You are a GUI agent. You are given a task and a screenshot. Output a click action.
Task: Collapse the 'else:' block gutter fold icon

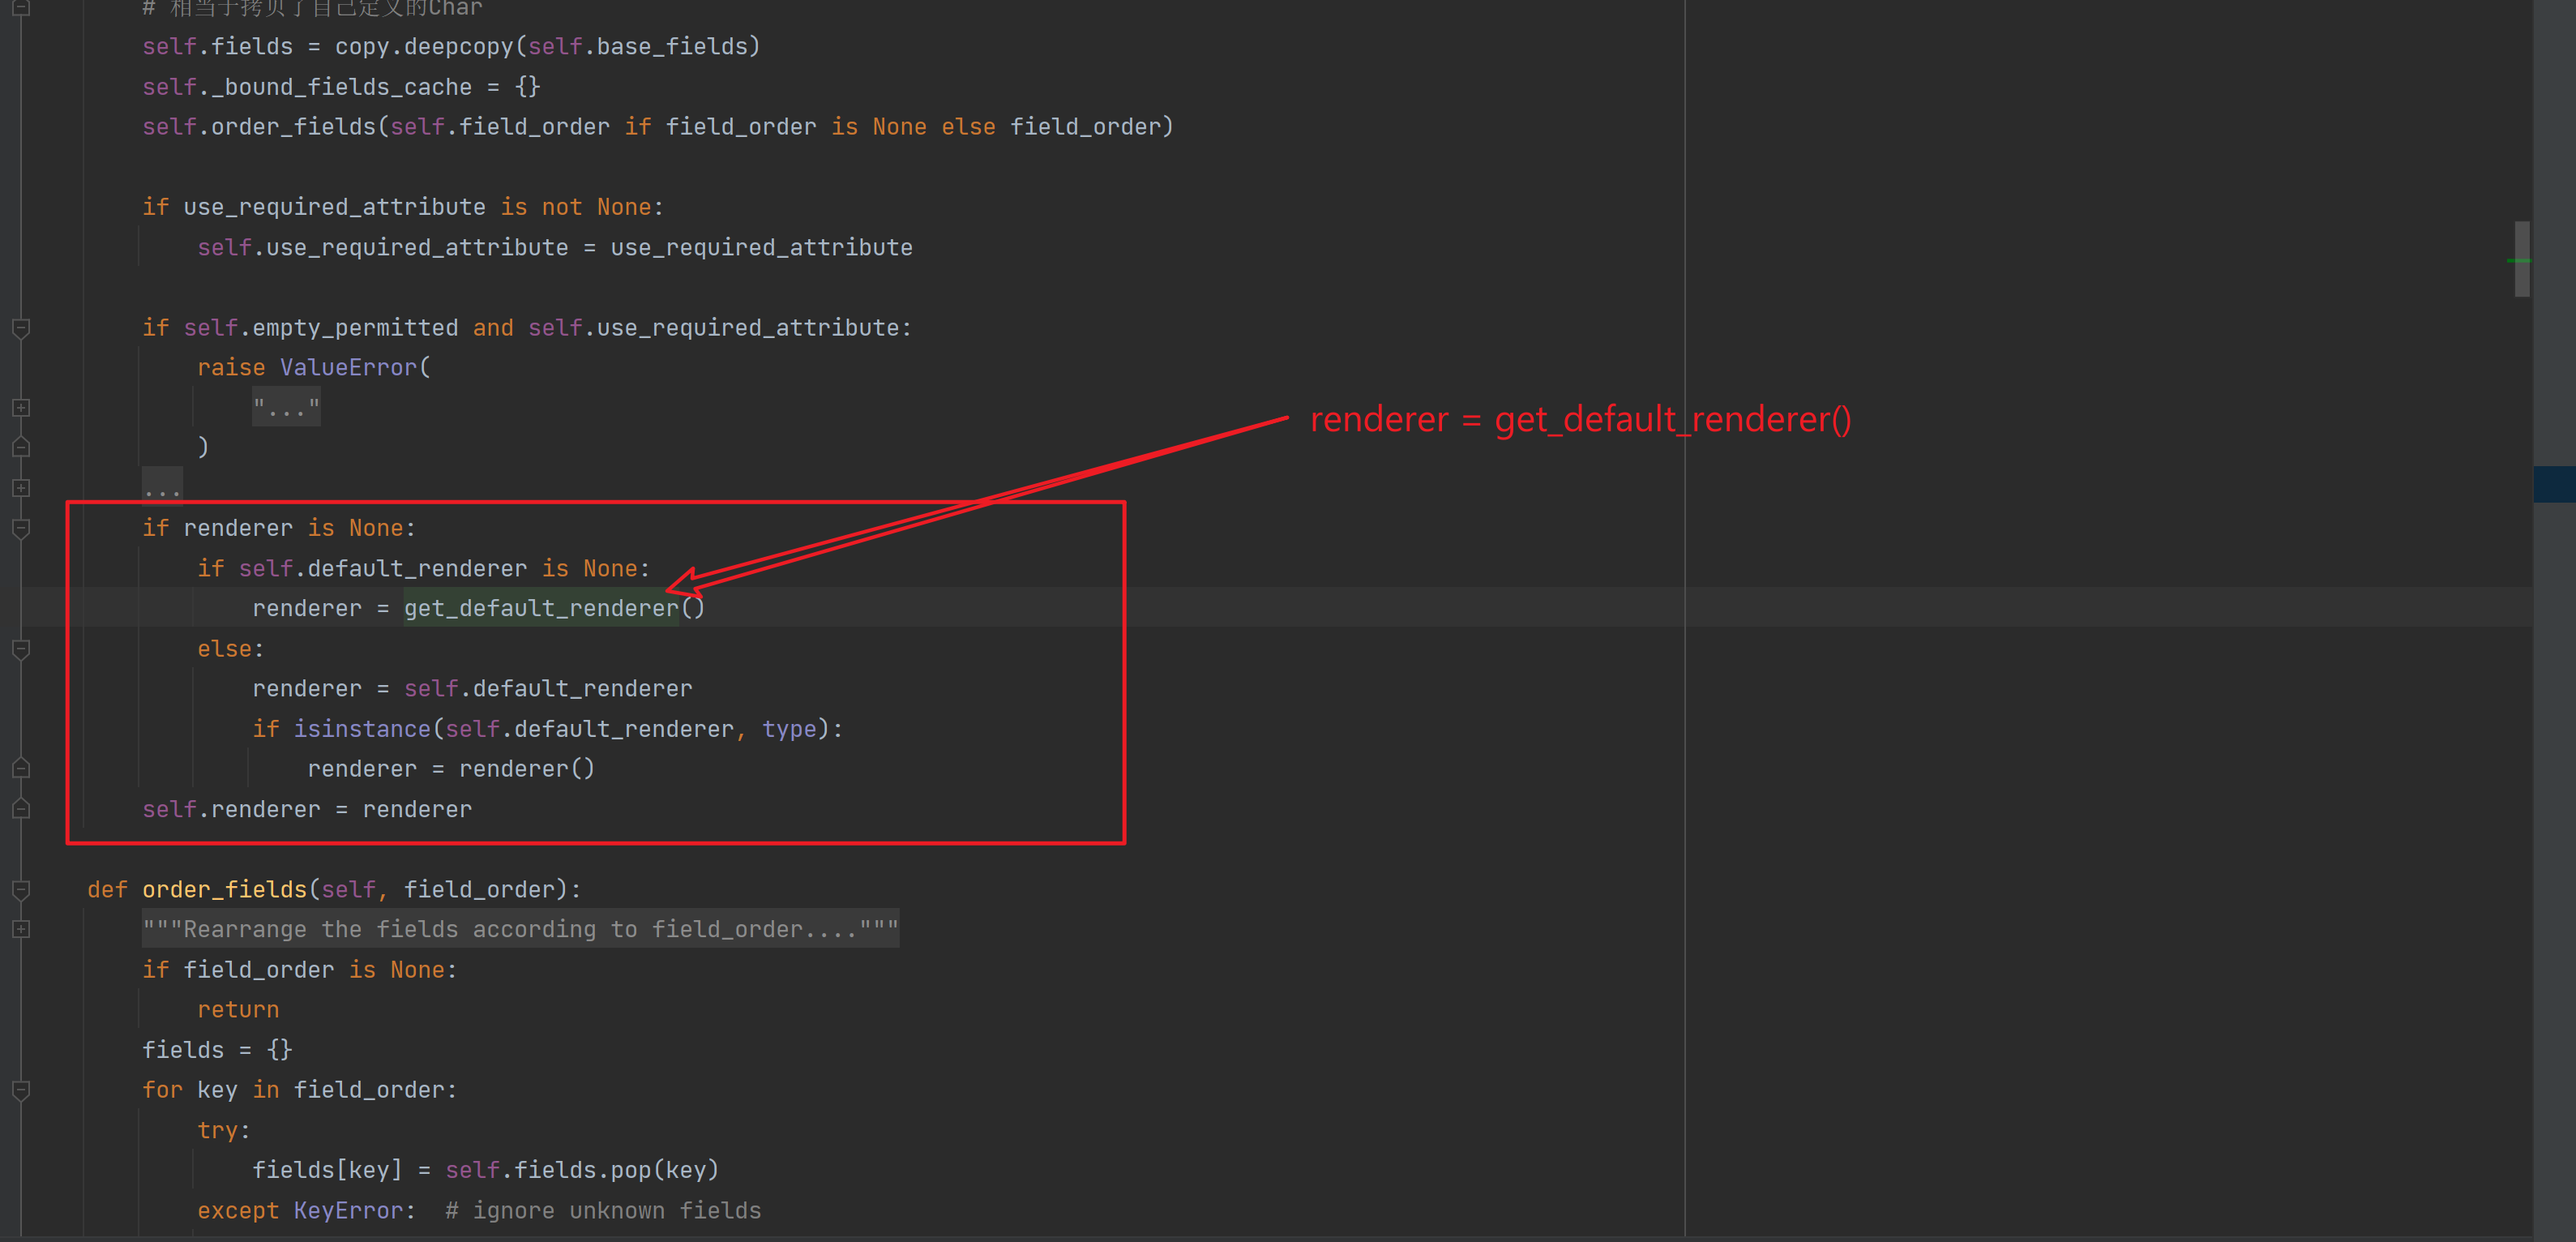click(x=21, y=649)
